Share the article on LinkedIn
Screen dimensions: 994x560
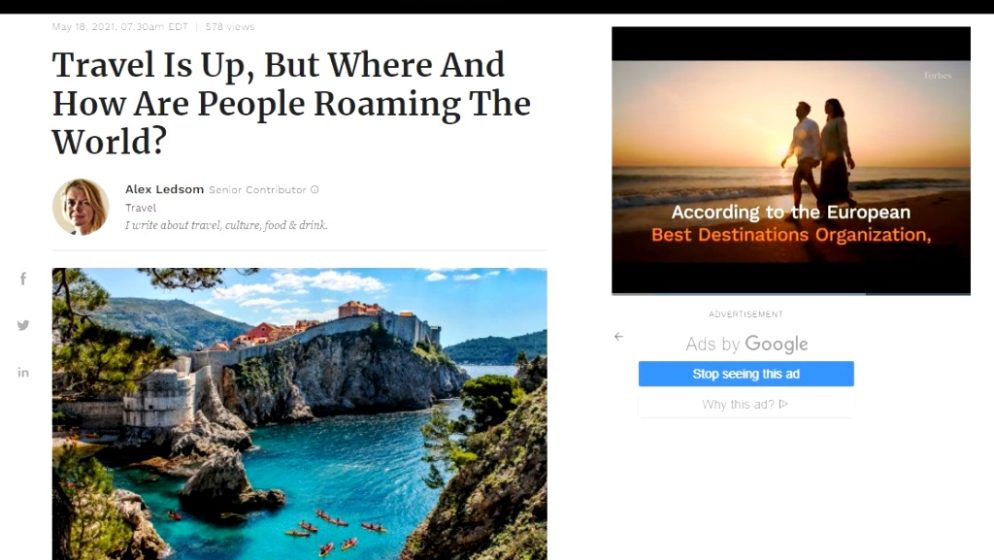click(x=23, y=372)
